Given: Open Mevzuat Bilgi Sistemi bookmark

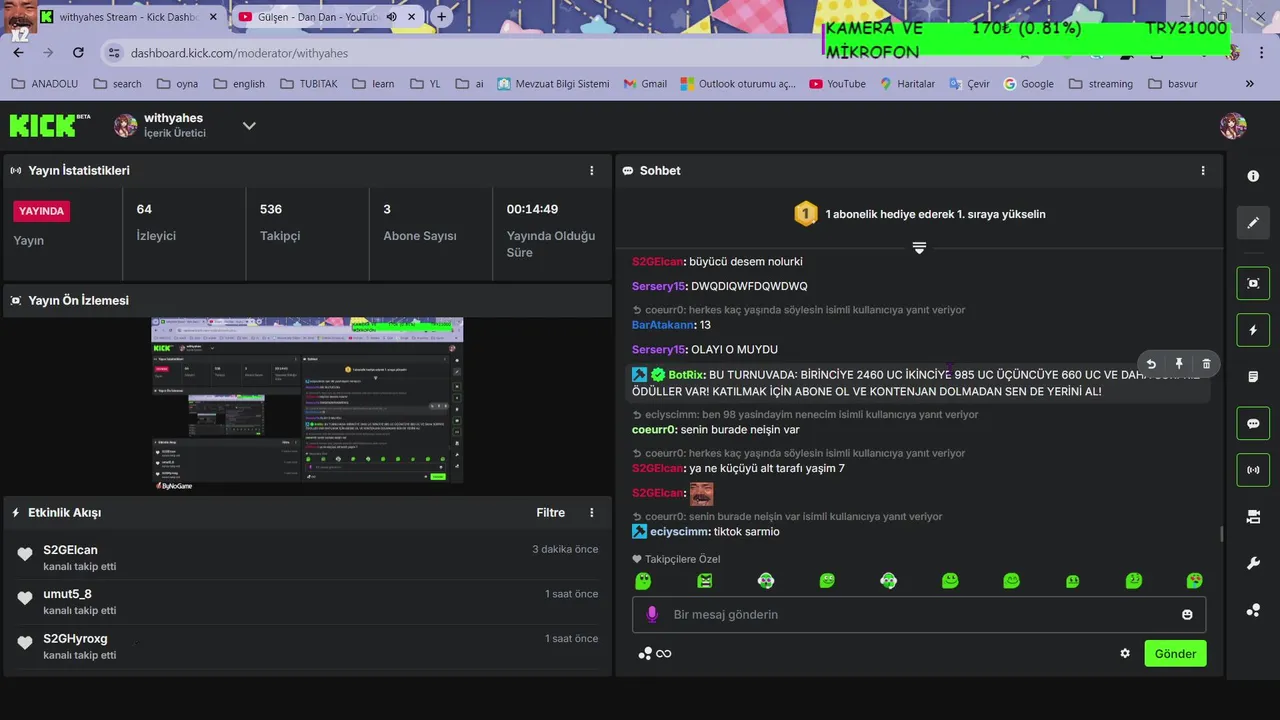Looking at the screenshot, I should [x=553, y=84].
